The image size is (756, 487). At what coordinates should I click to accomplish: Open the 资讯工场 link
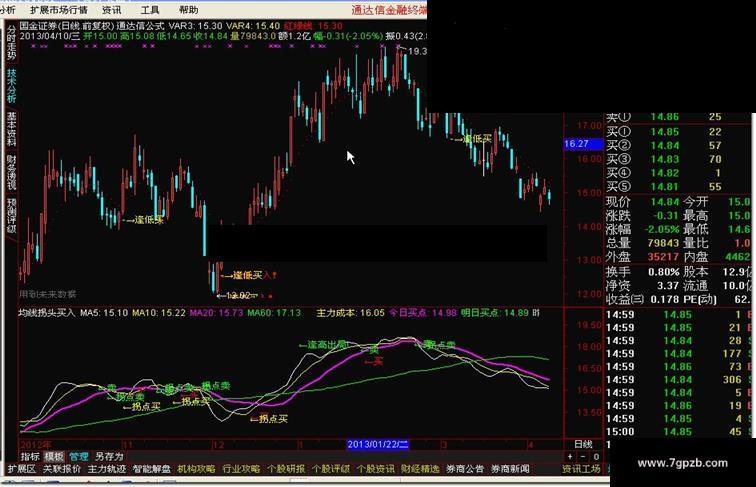pos(581,469)
